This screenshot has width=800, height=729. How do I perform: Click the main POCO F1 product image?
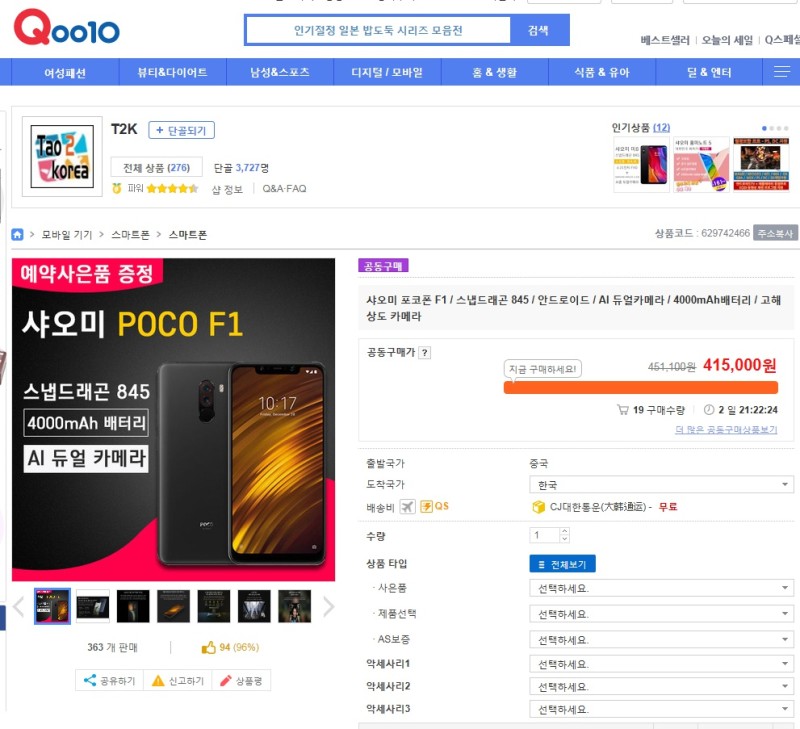(173, 419)
